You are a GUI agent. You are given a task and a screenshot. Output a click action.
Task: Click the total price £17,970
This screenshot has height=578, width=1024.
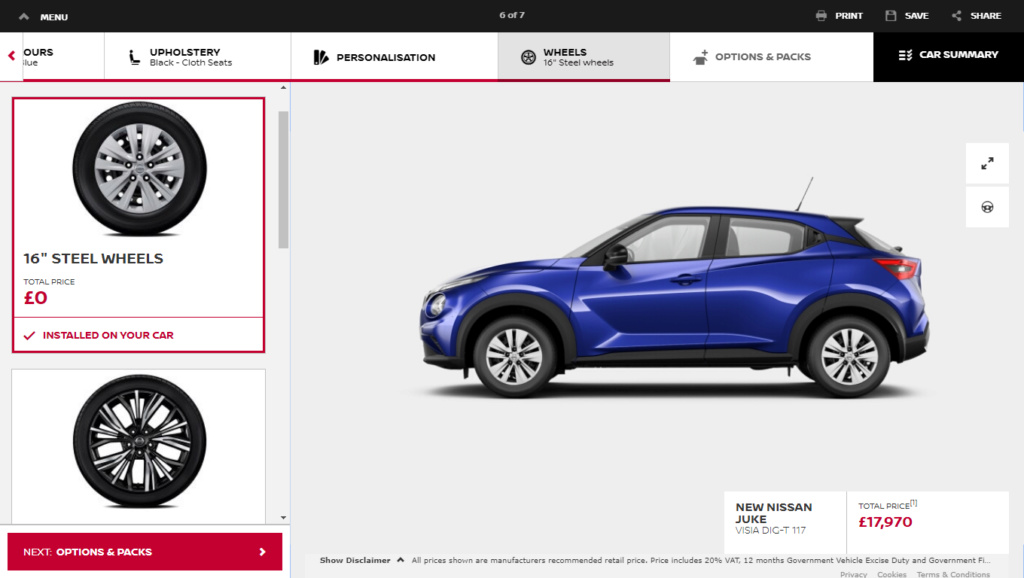[885, 522]
